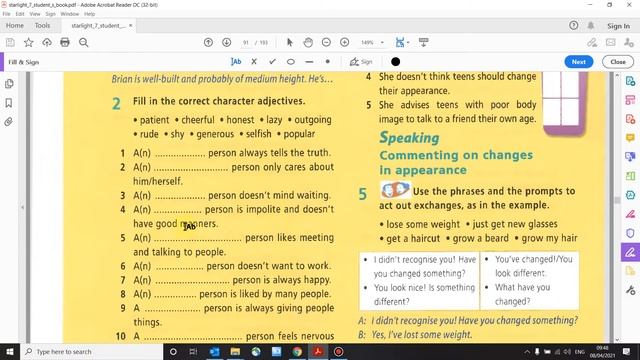
Task: Activate the selection arrow tool
Action: coord(290,42)
